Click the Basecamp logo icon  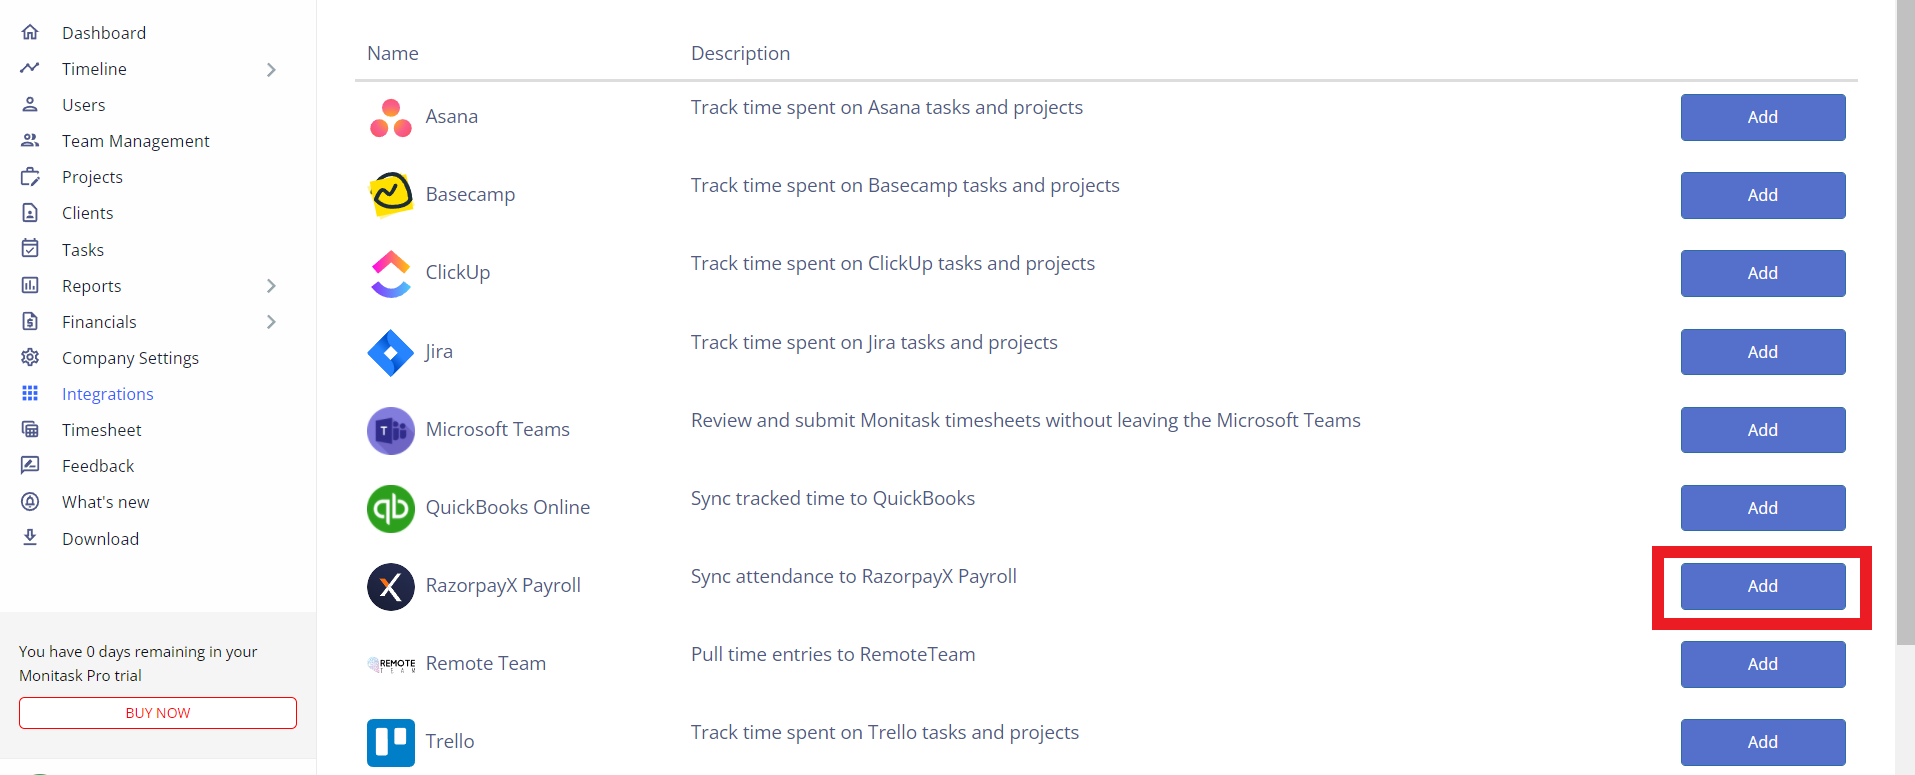click(x=391, y=194)
